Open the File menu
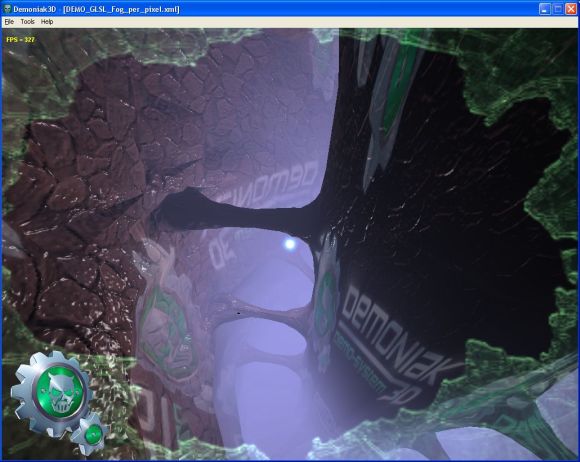This screenshot has width=580, height=462. pos(9,22)
